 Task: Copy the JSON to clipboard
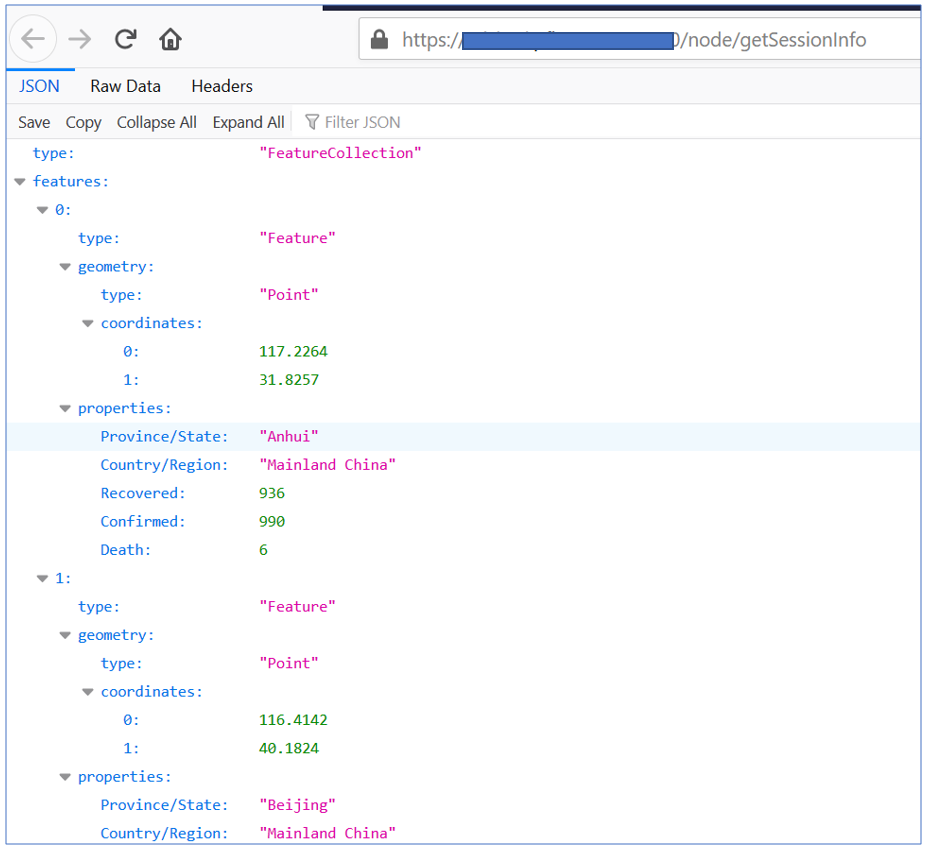[x=83, y=122]
